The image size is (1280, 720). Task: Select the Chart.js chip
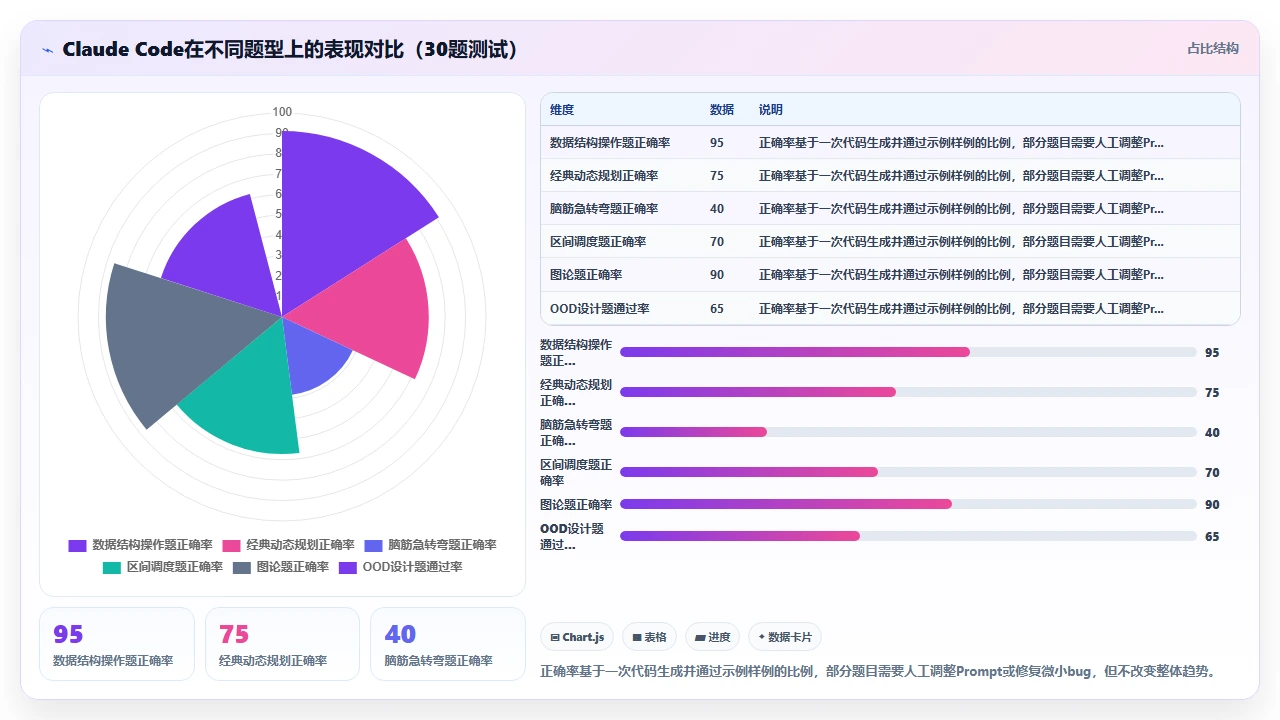point(578,637)
